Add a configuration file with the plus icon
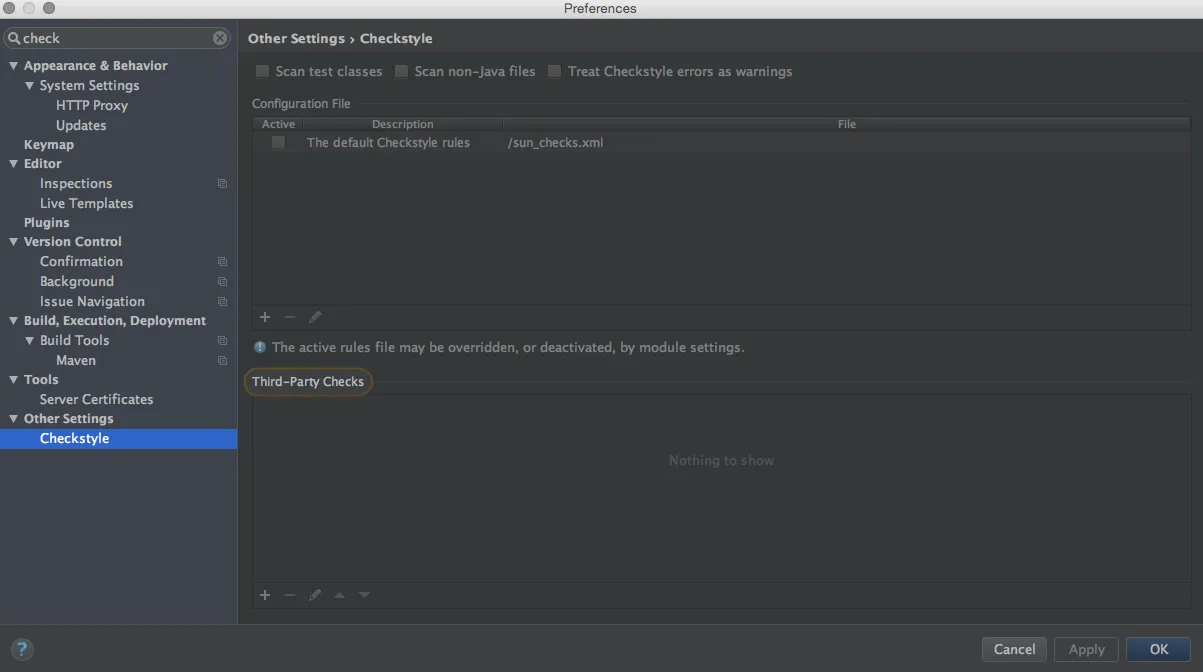This screenshot has height=672, width=1203. coord(265,317)
